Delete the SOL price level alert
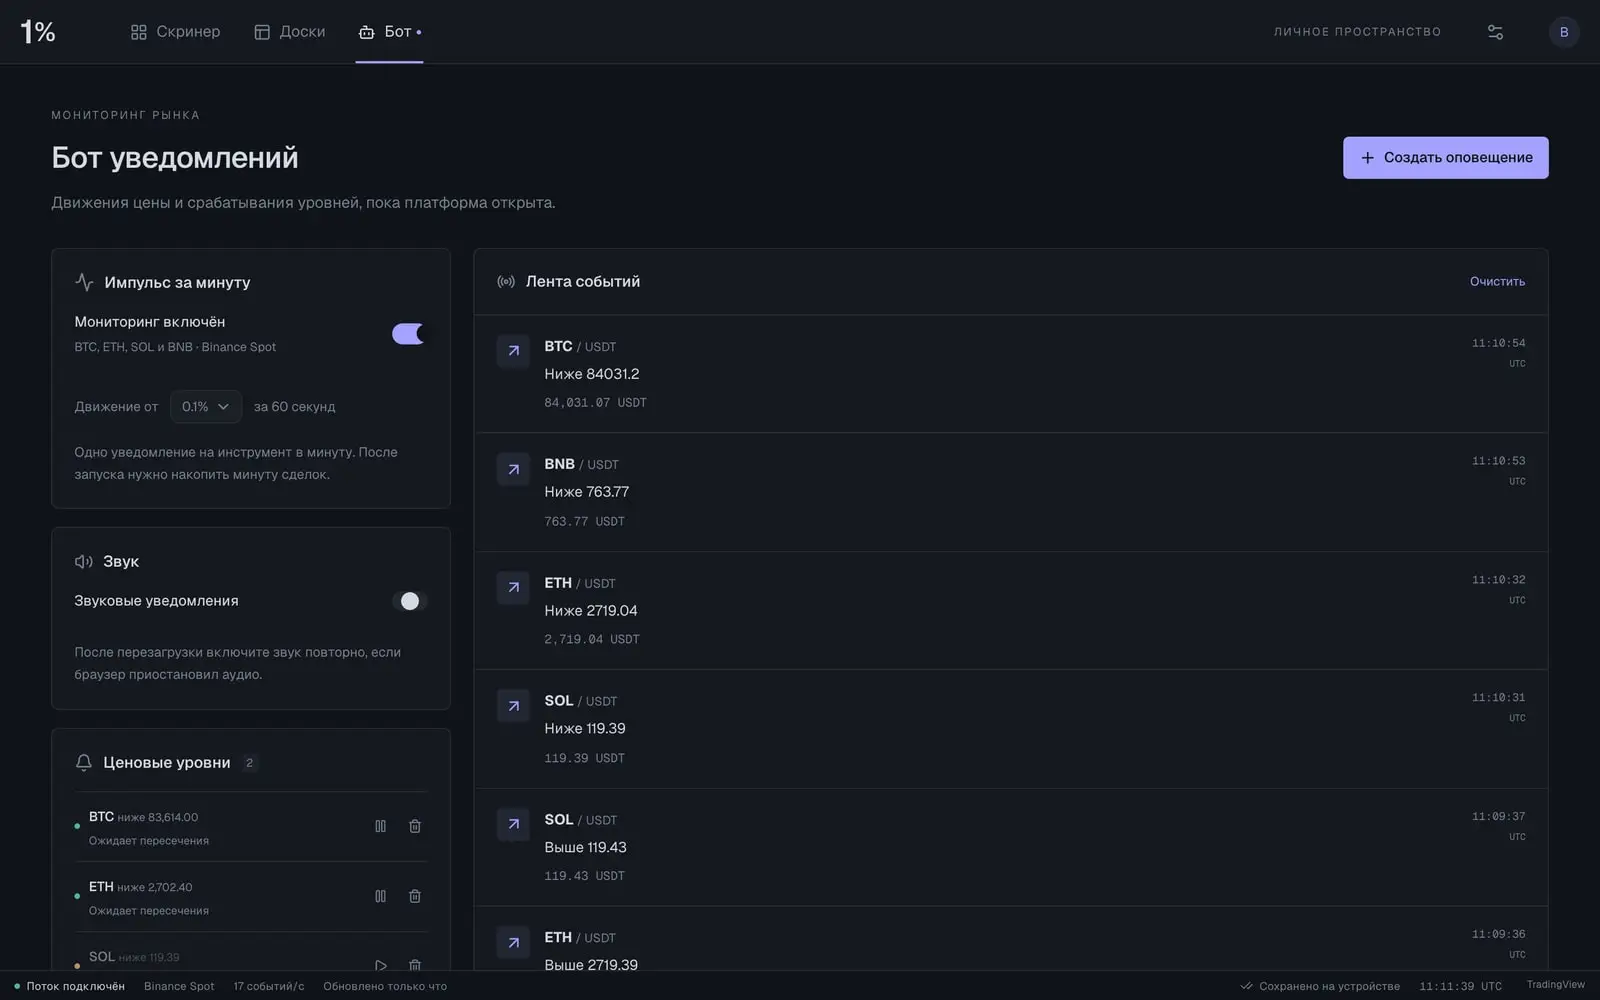1600x1000 pixels. pos(415,965)
